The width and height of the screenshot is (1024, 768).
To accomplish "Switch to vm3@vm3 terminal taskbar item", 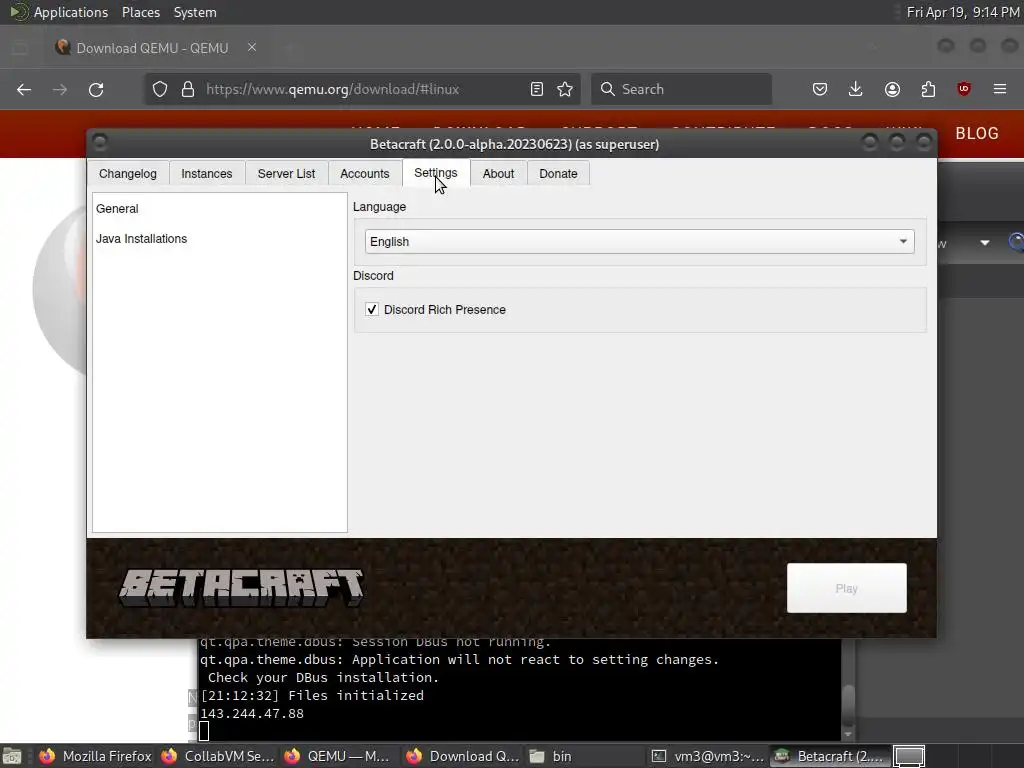I will (x=708, y=756).
